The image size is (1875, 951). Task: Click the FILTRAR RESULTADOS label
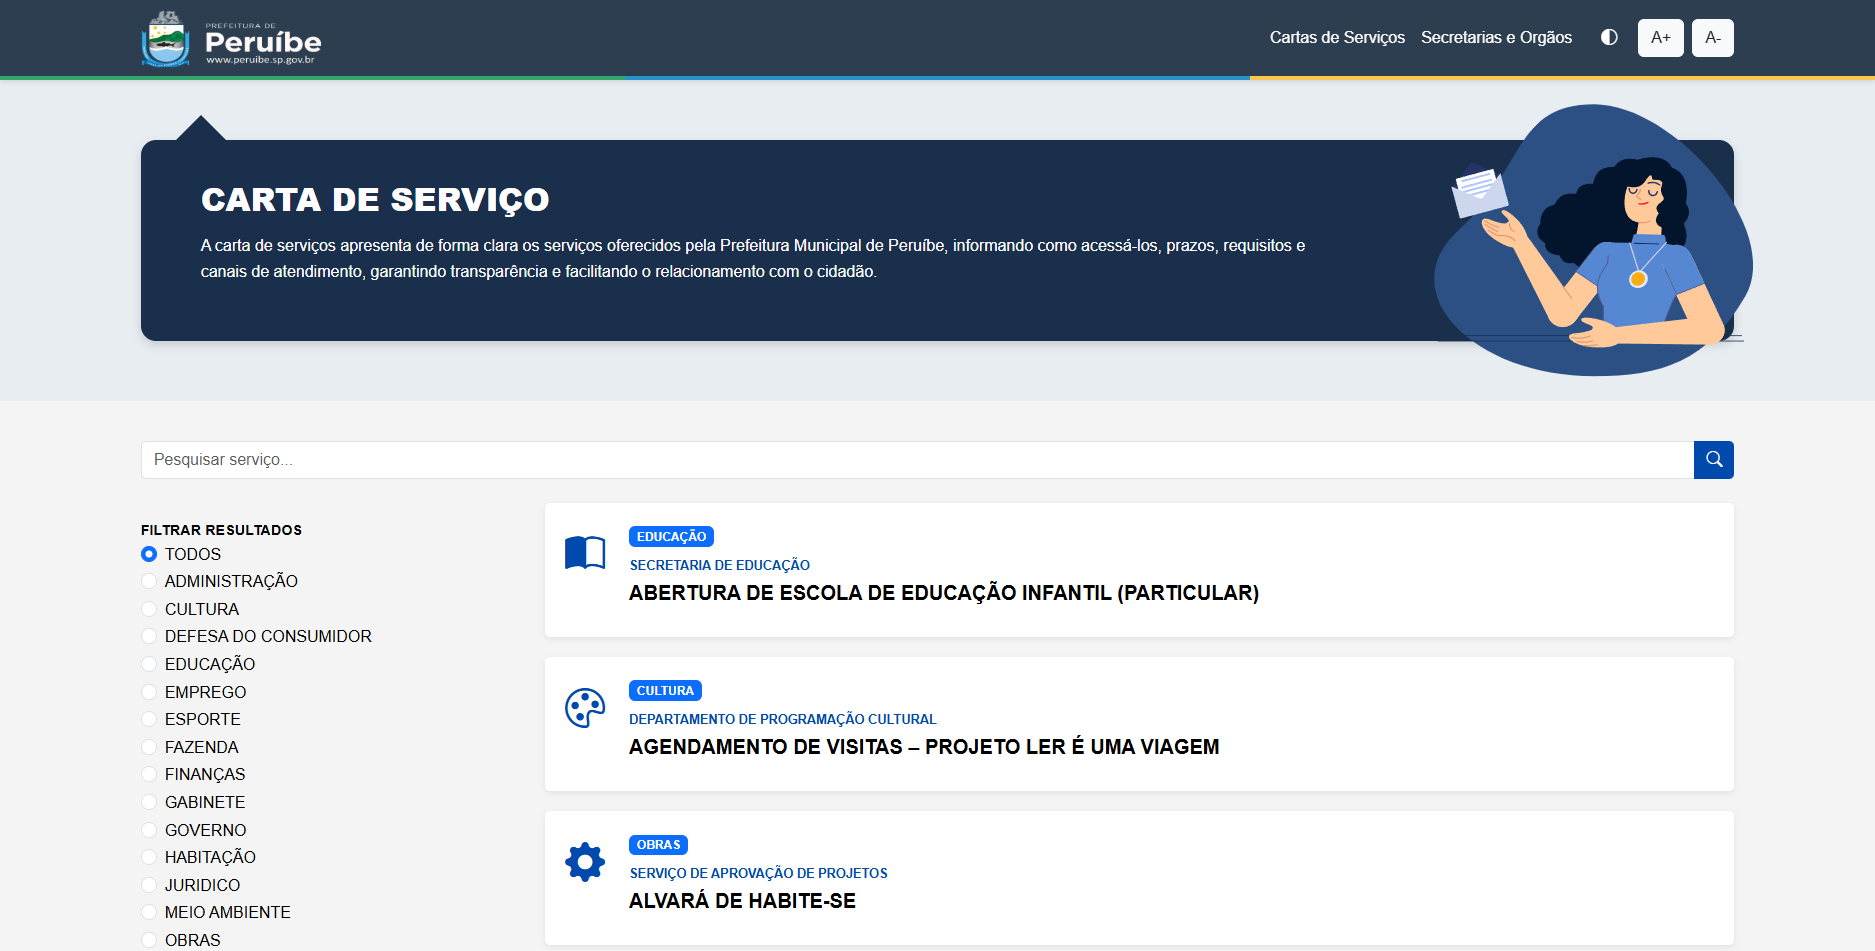221,530
